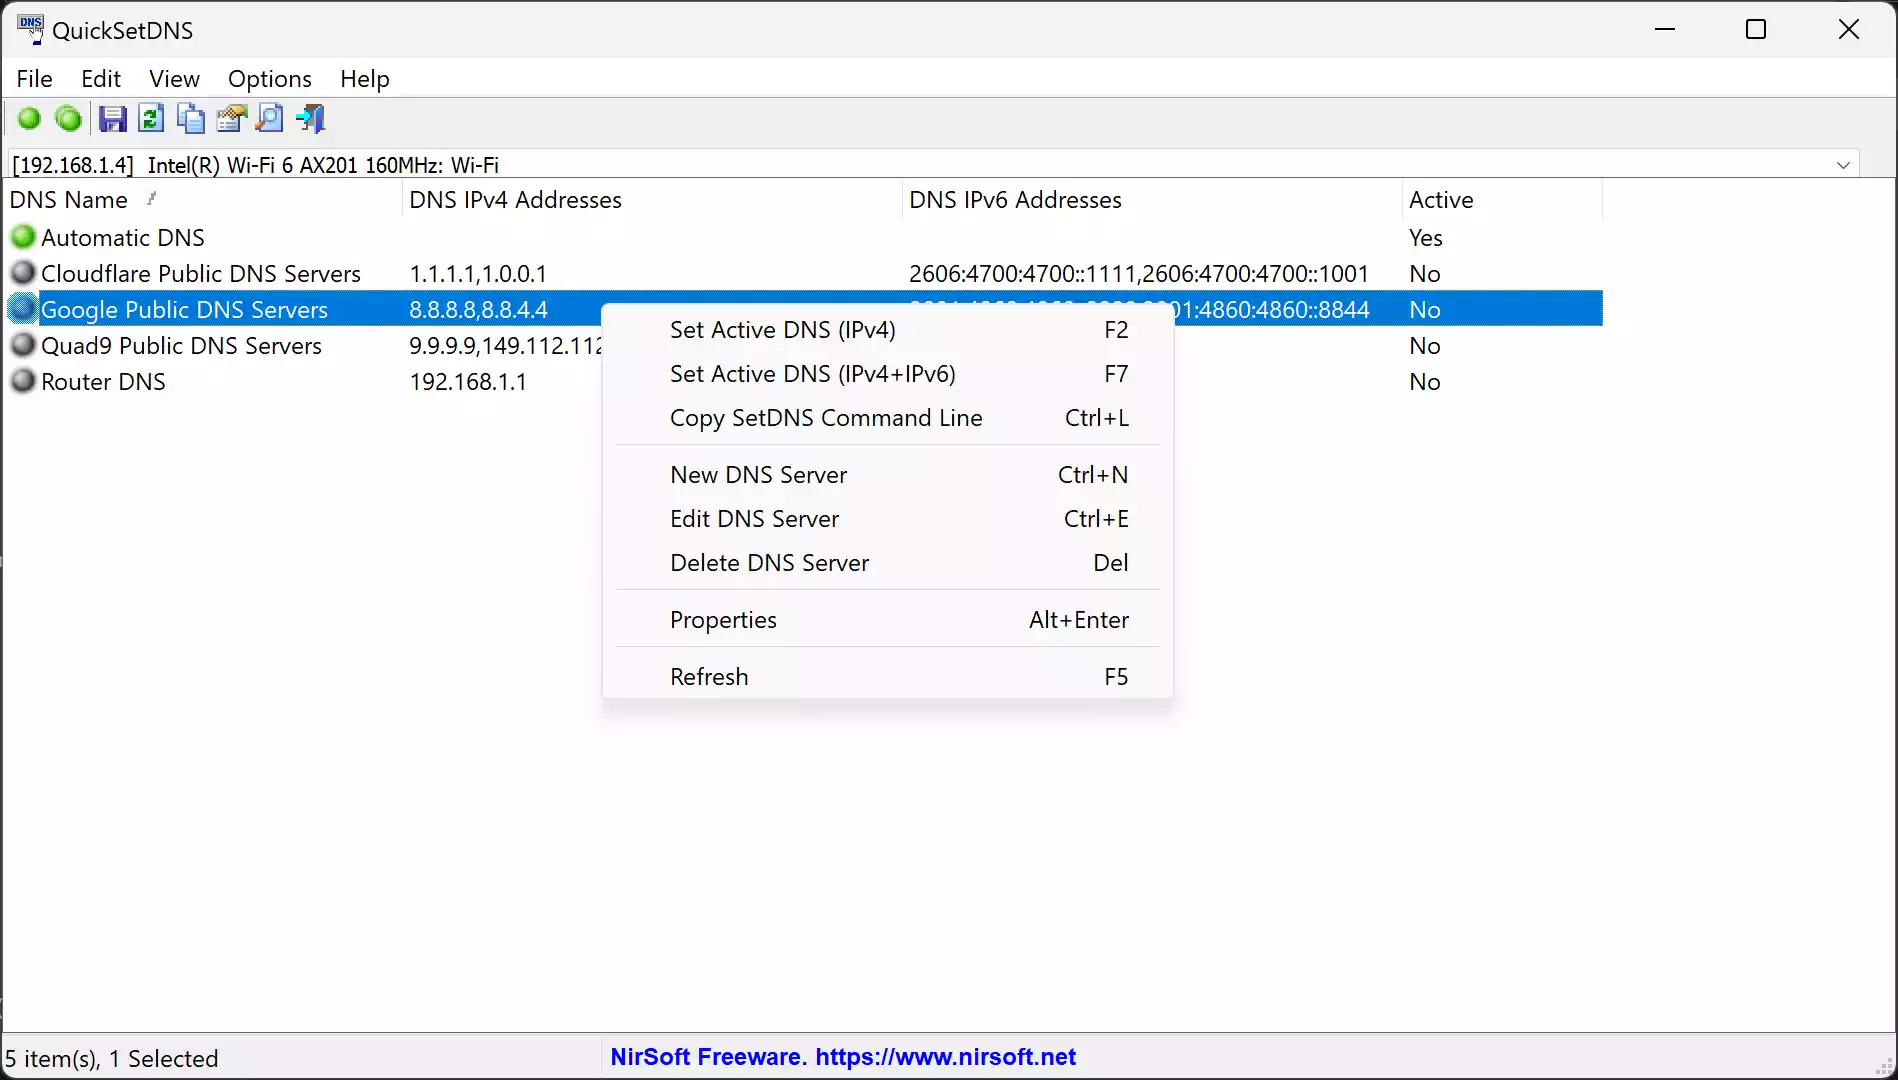Minimize the QuickSetDNS window
Image resolution: width=1898 pixels, height=1080 pixels.
pyautogui.click(x=1665, y=29)
